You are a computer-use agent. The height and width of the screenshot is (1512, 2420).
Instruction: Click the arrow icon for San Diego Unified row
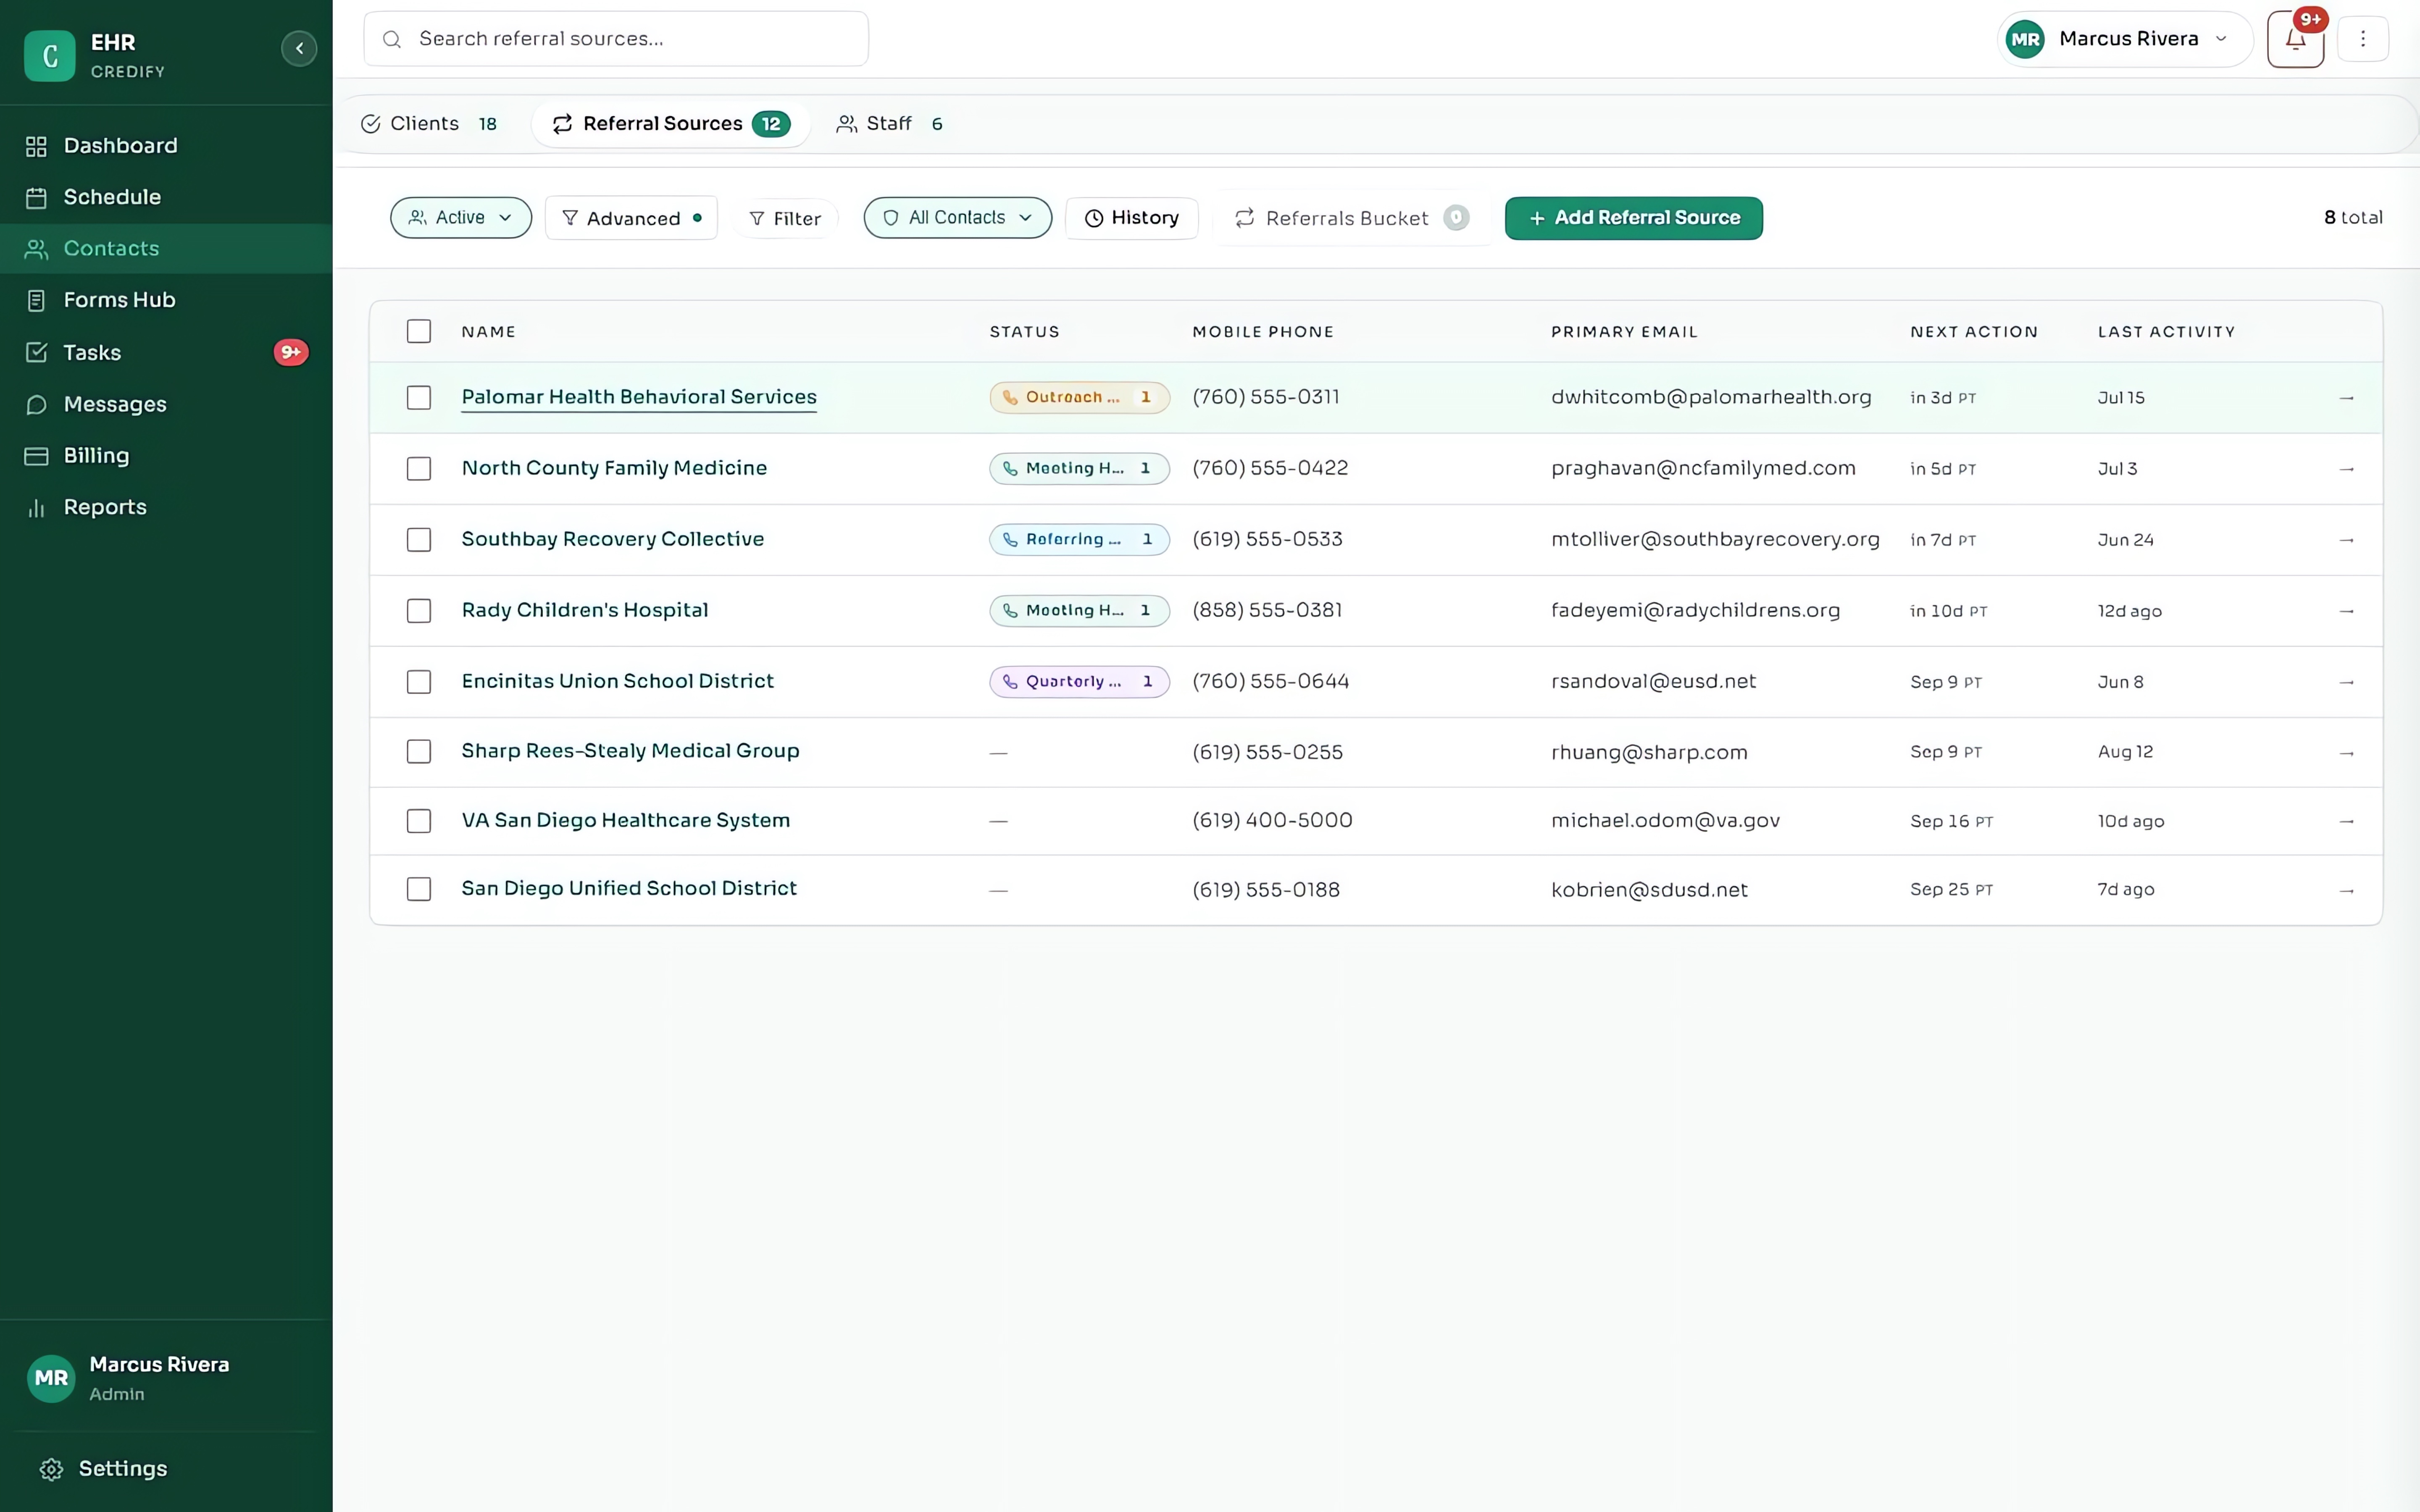[2347, 890]
